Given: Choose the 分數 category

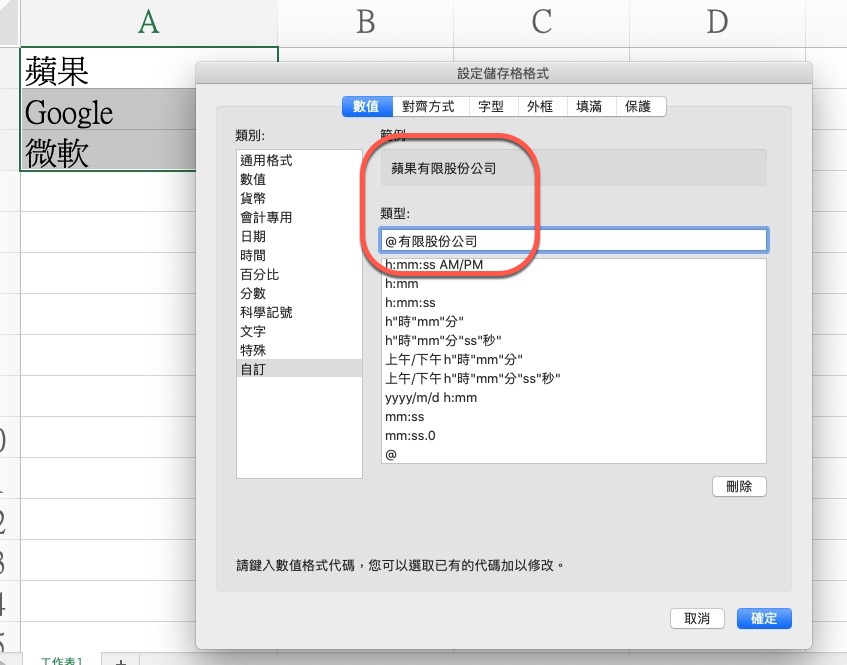Looking at the screenshot, I should (299, 293).
